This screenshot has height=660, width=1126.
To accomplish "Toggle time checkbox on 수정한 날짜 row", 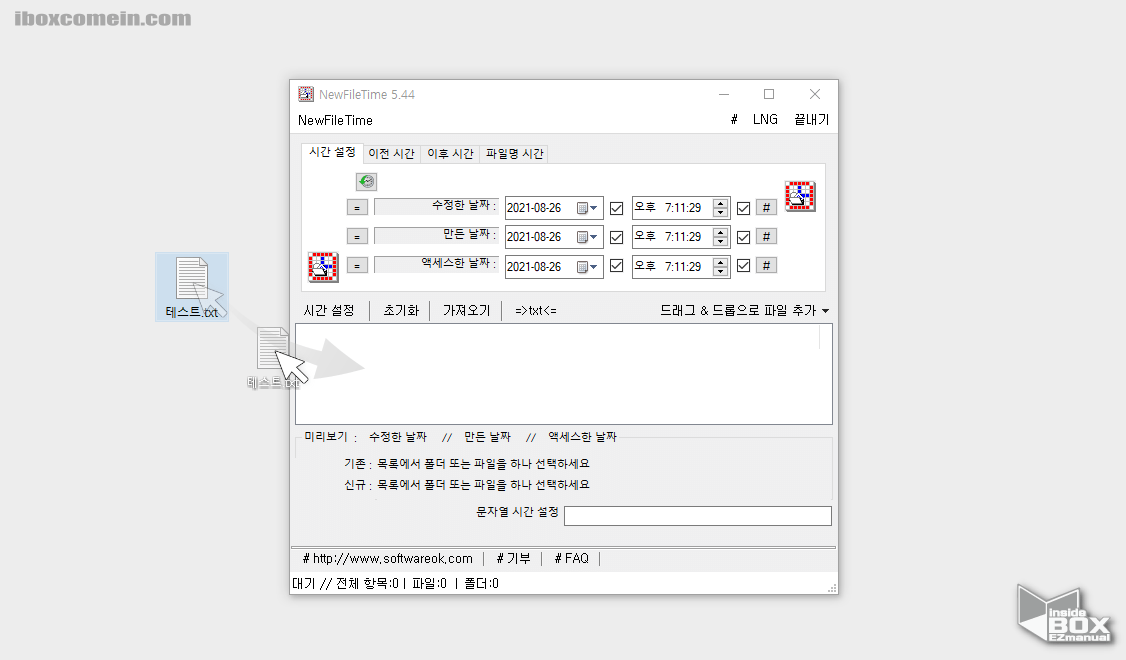I will pyautogui.click(x=743, y=208).
